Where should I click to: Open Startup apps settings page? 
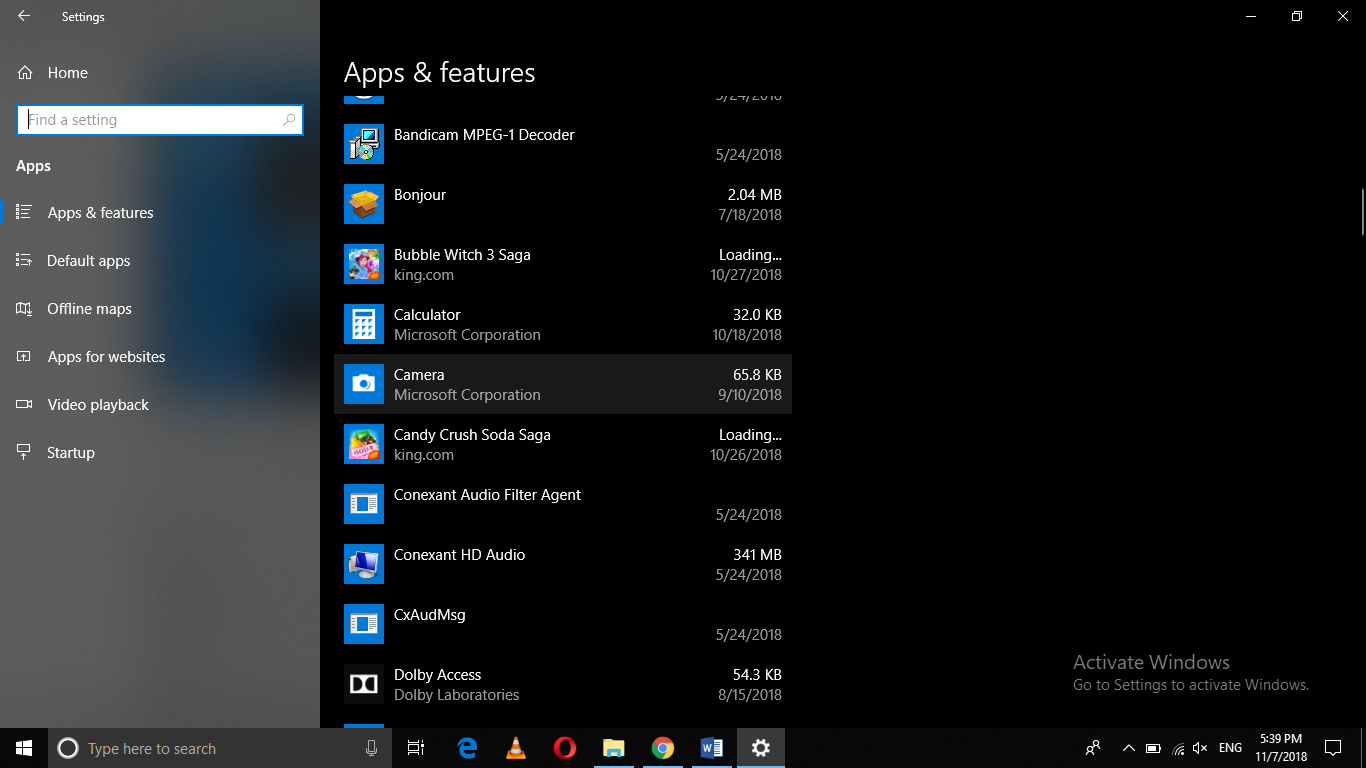coord(160,453)
